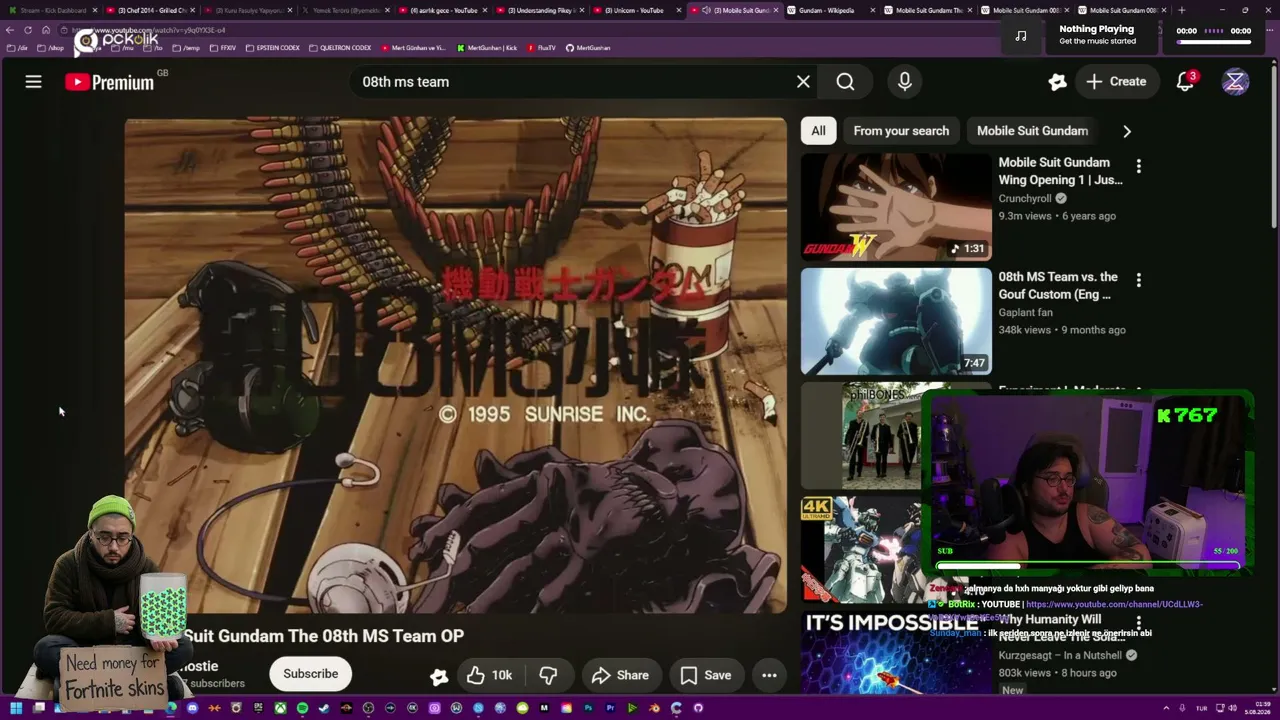Select the All filter chip
The width and height of the screenshot is (1280, 720).
(x=818, y=131)
